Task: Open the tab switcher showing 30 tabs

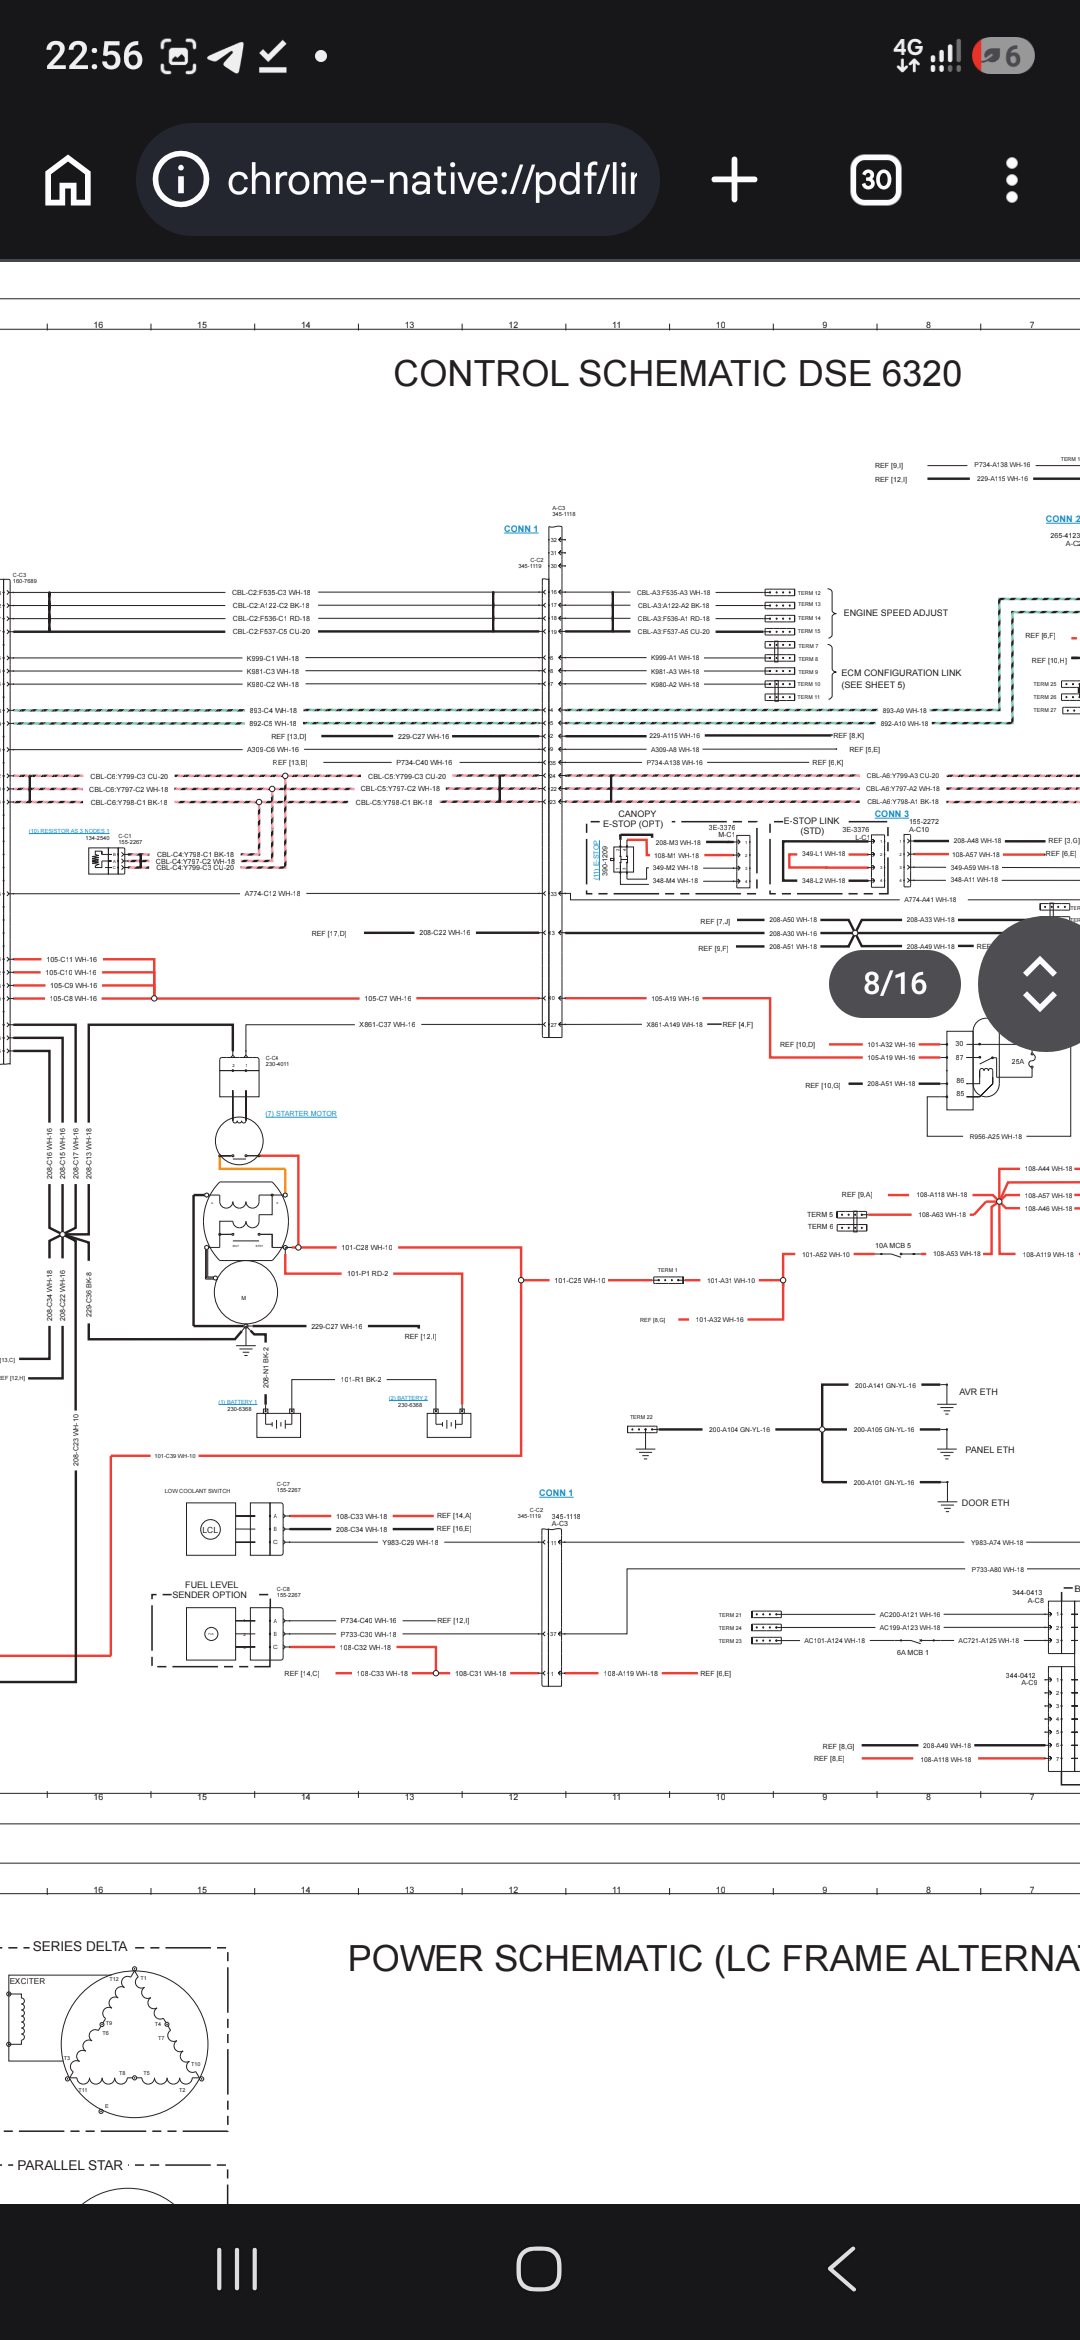Action: coord(876,180)
